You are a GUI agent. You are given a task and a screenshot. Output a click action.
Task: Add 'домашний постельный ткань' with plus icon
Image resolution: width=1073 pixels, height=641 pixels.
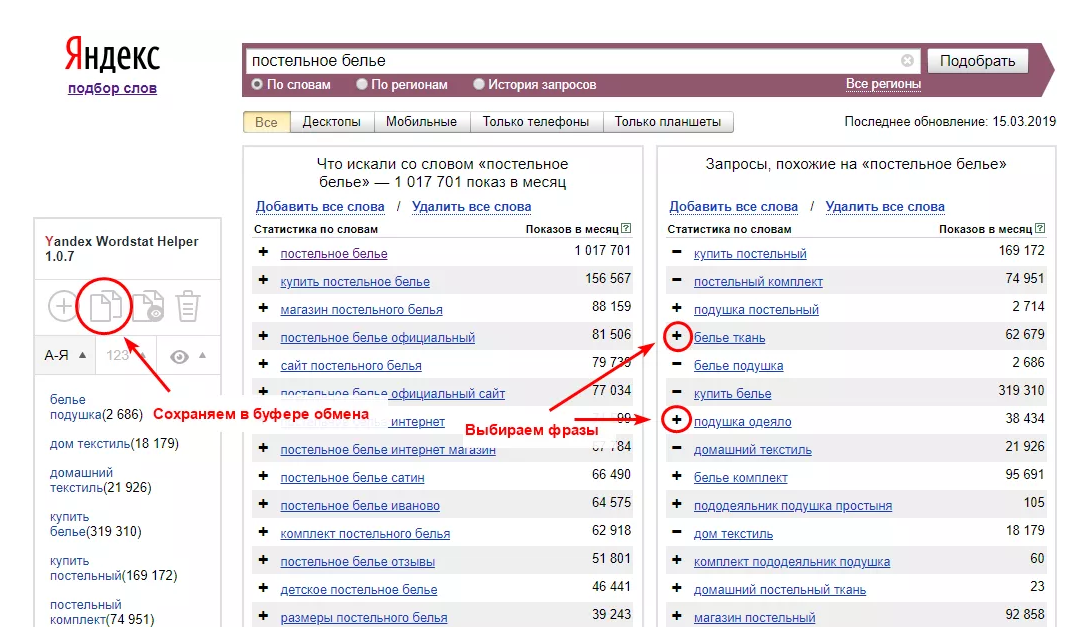point(677,589)
